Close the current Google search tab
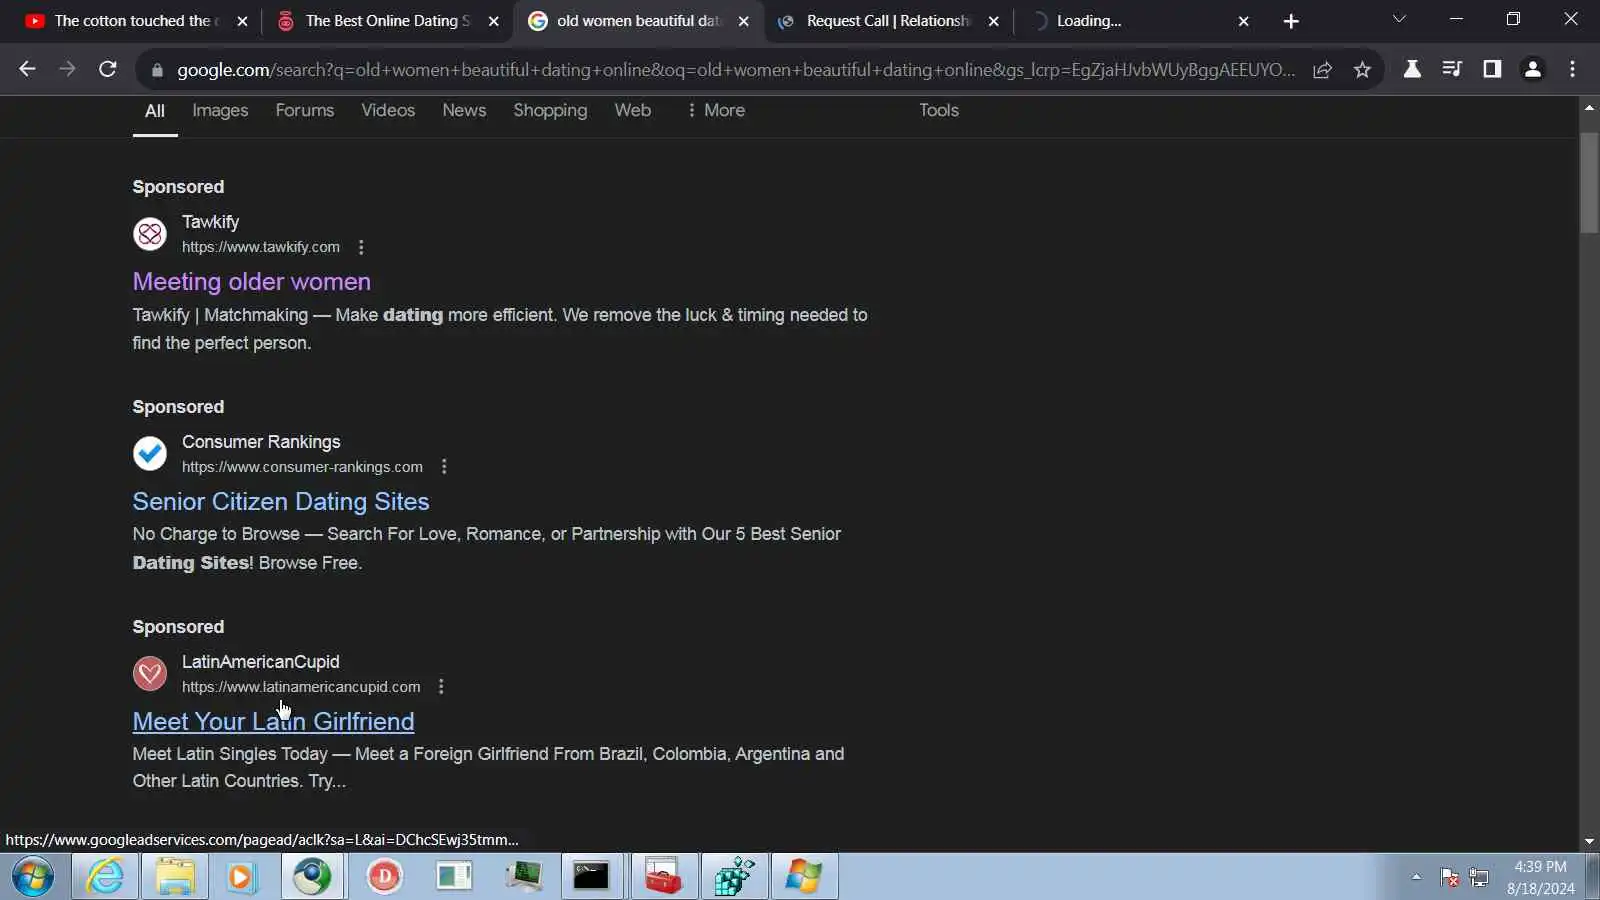Image resolution: width=1600 pixels, height=900 pixels. 743,21
